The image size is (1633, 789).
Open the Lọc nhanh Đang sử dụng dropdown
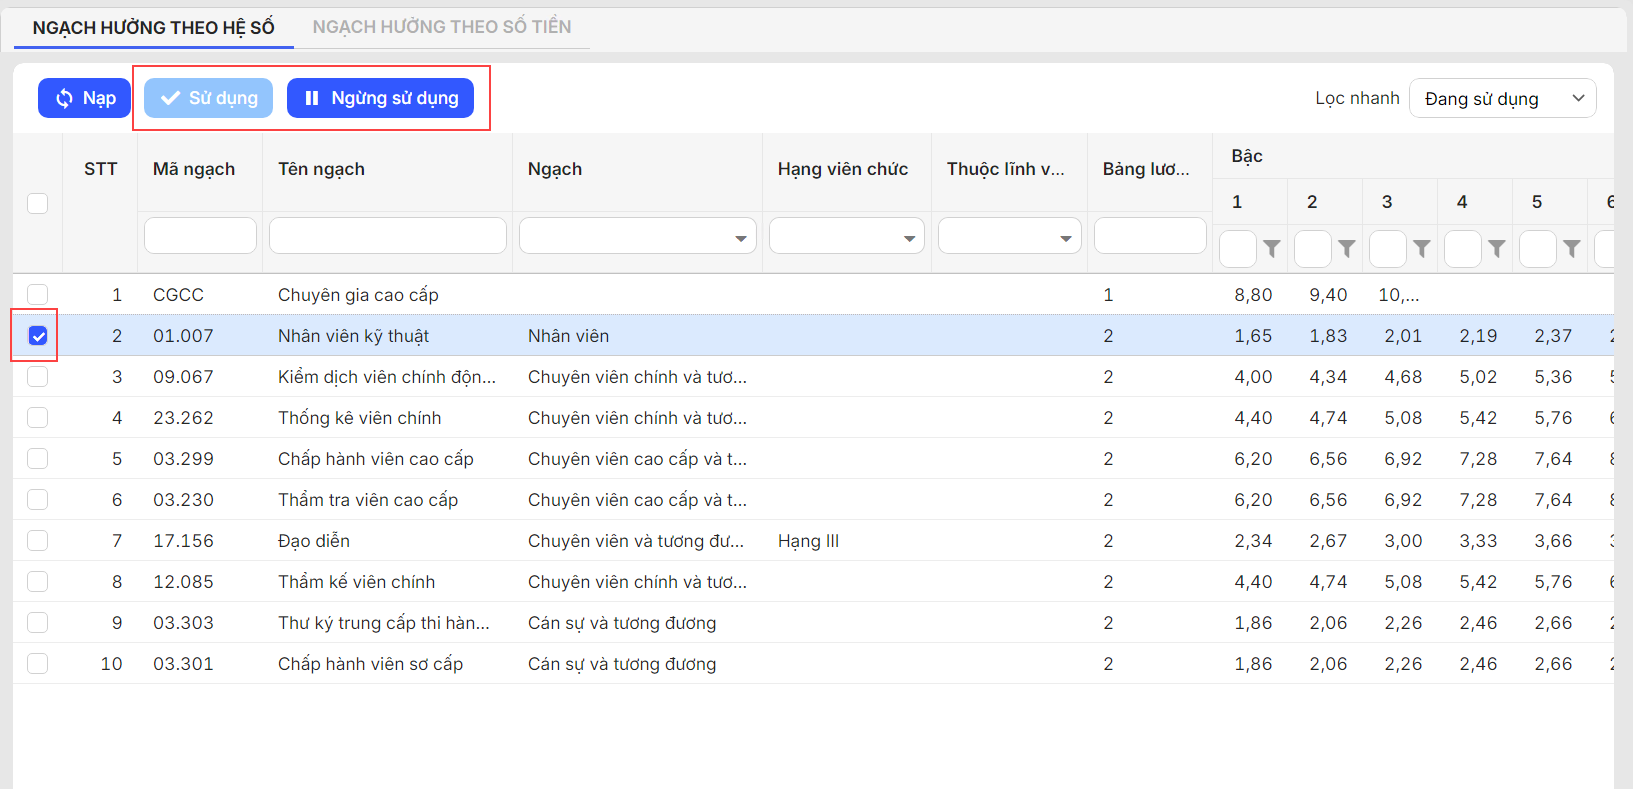point(1502,98)
